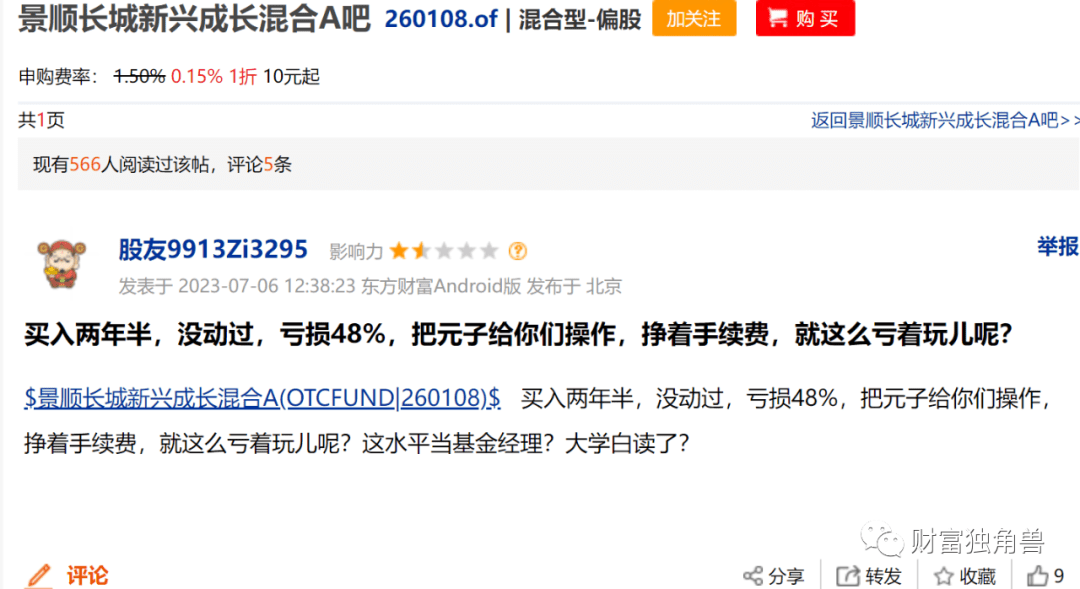This screenshot has height=589, width=1080.
Task: Click the thumbs-up like icon
Action: click(x=1037, y=576)
